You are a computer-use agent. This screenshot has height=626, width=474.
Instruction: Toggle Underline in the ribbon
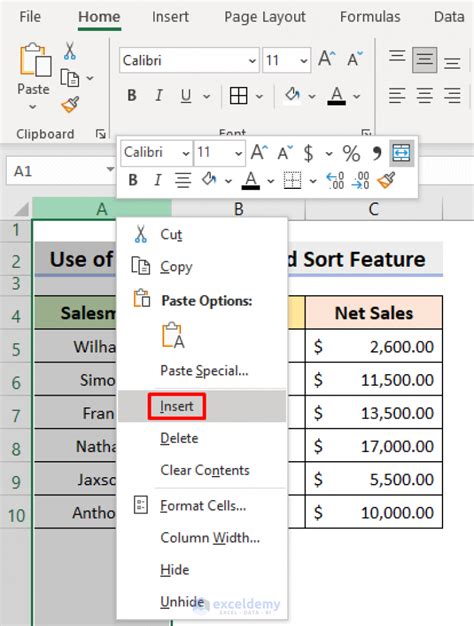click(186, 96)
